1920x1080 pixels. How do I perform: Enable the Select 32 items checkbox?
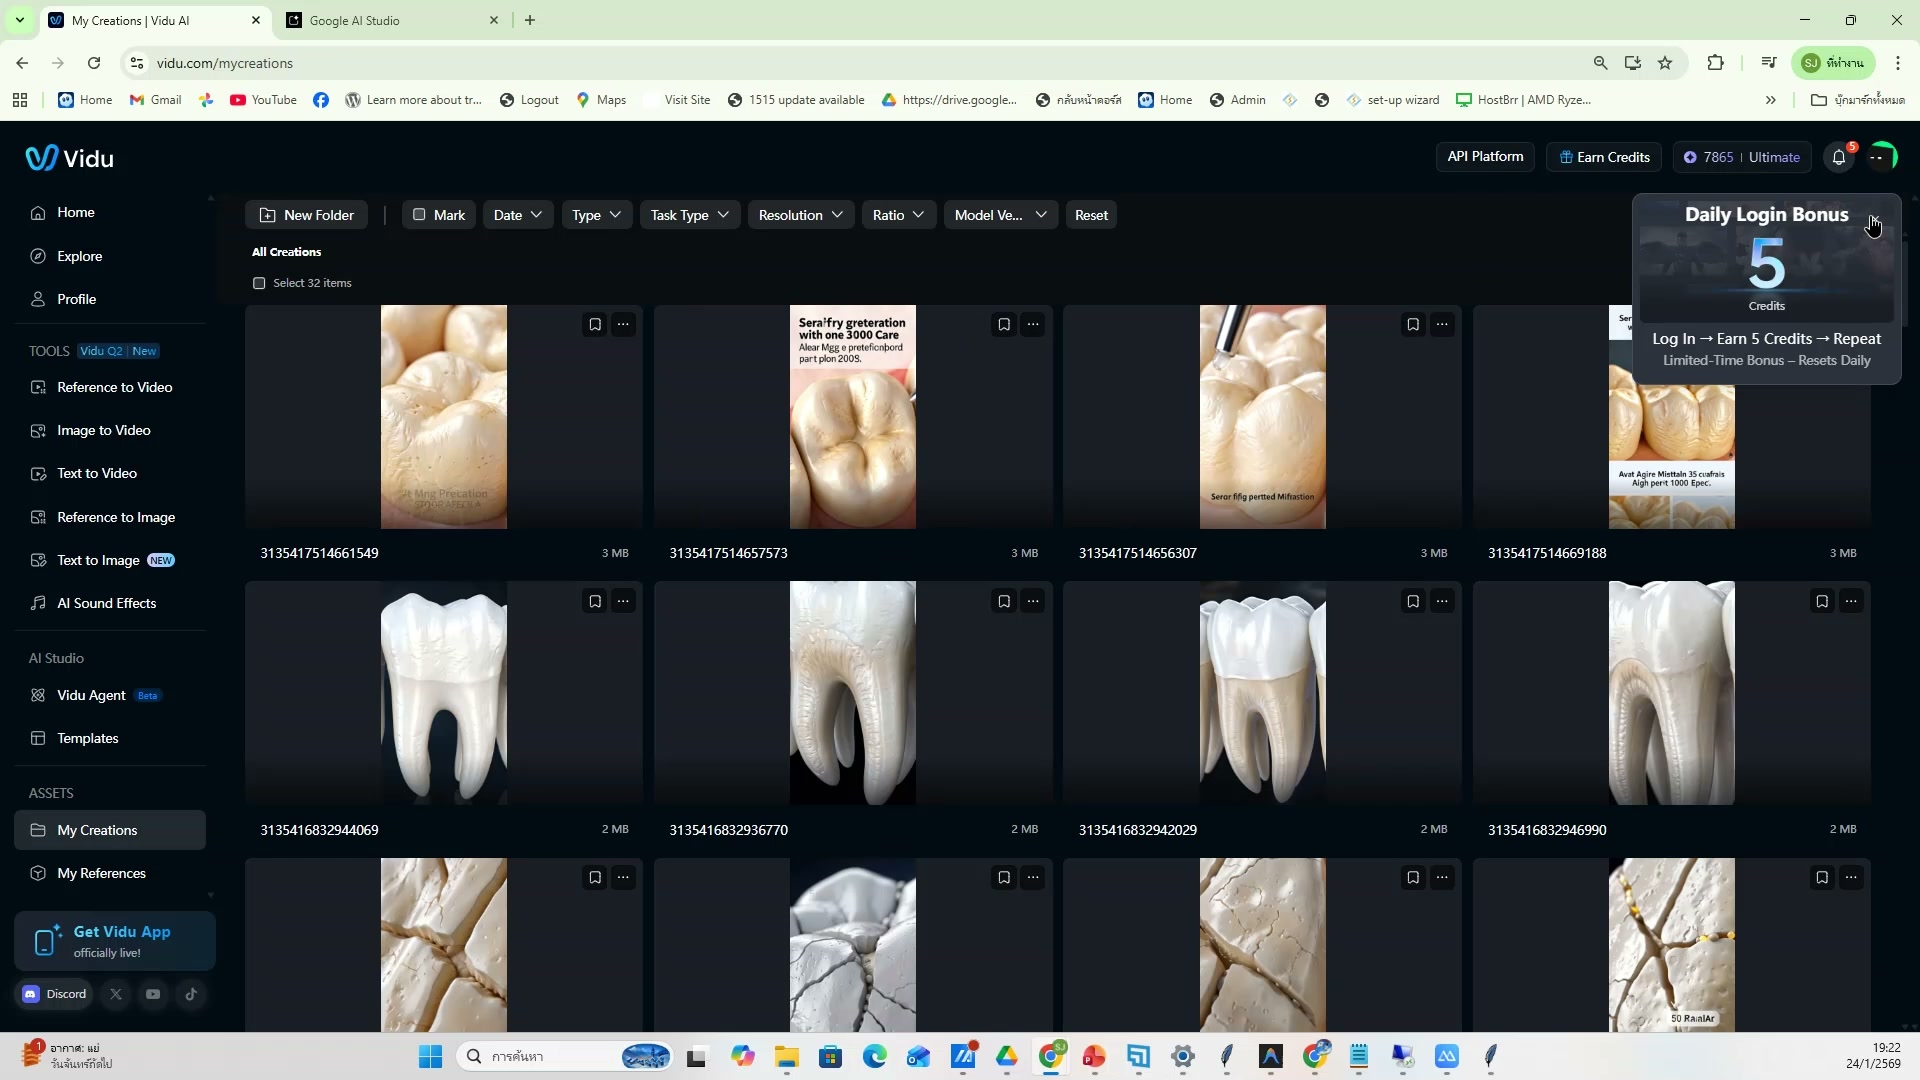coord(259,283)
